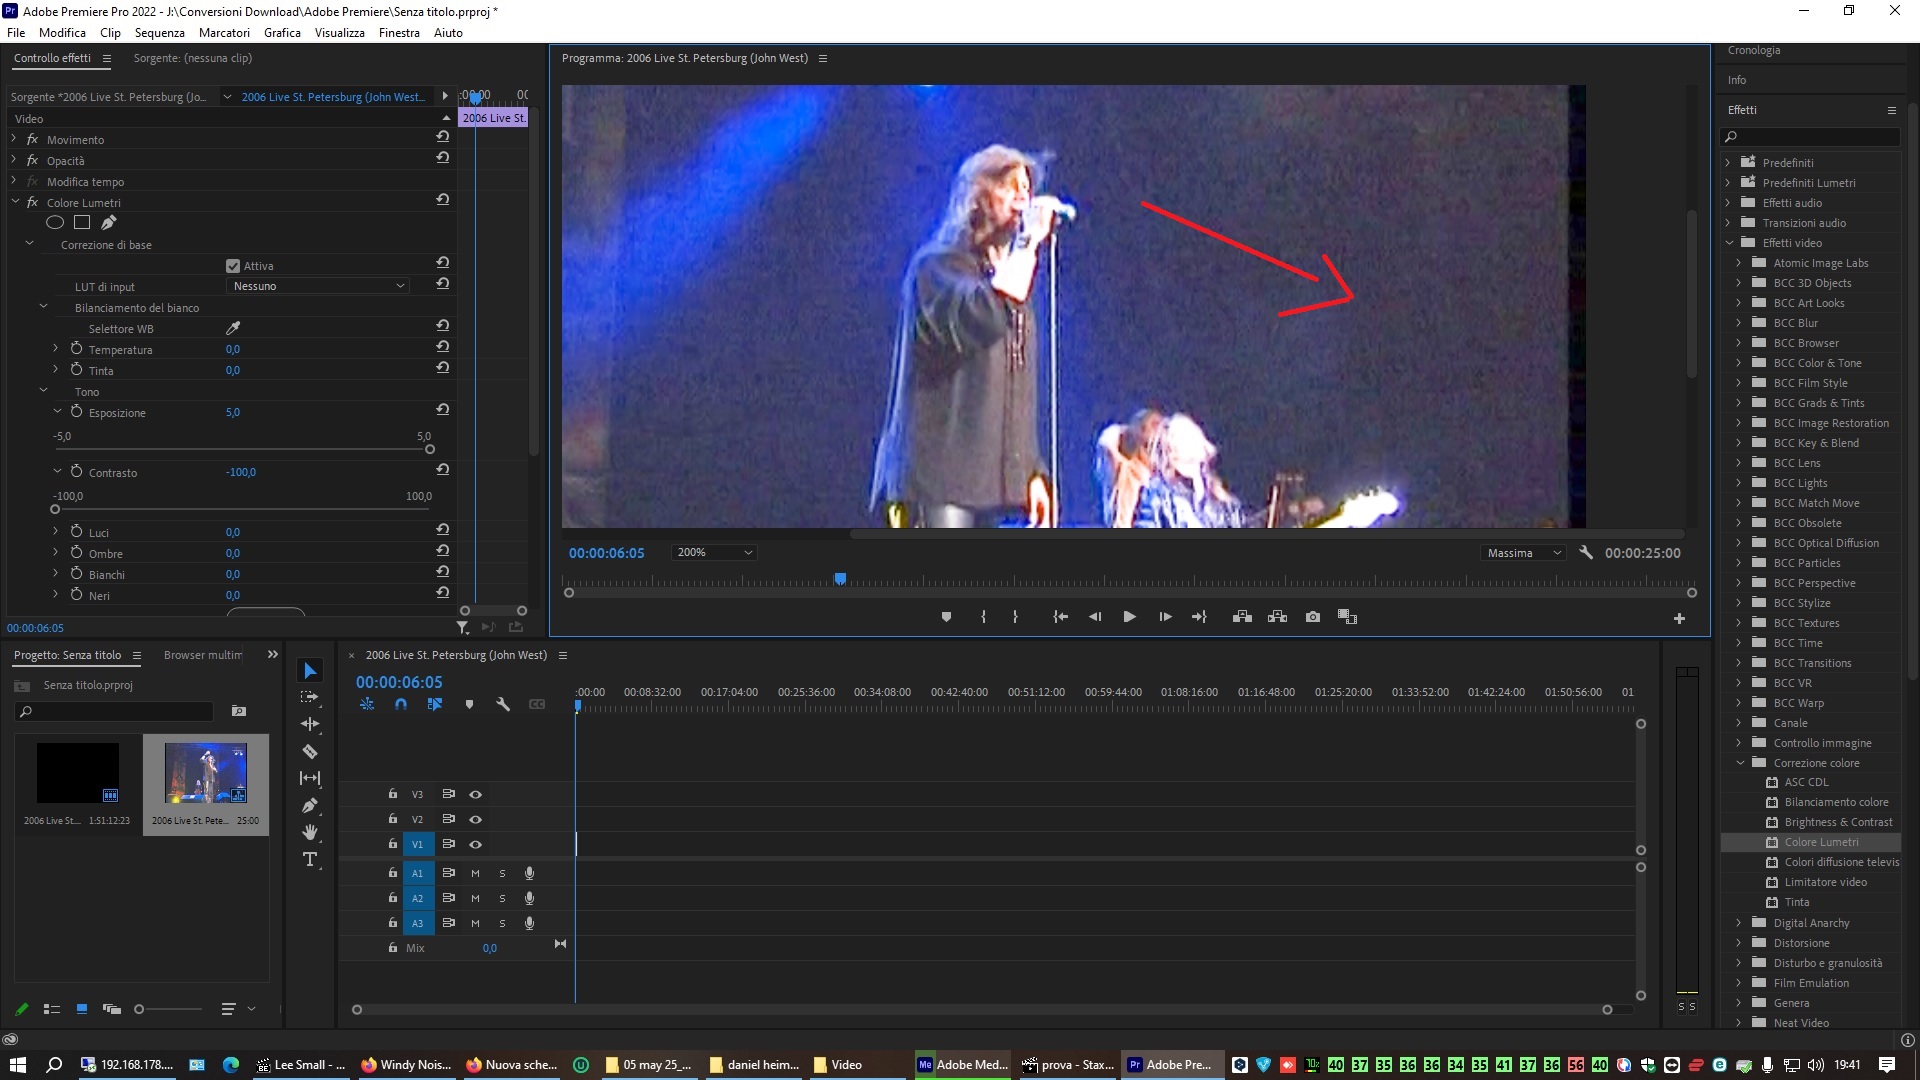Select the Hand tool
The height and width of the screenshot is (1080, 1920).
310,832
